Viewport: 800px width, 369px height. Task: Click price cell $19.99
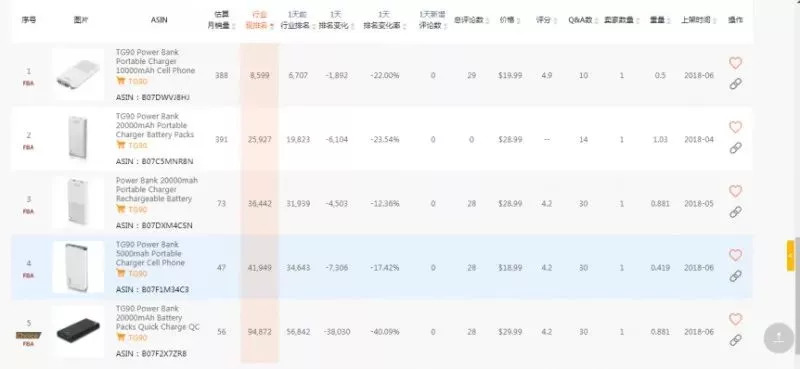pyautogui.click(x=510, y=76)
